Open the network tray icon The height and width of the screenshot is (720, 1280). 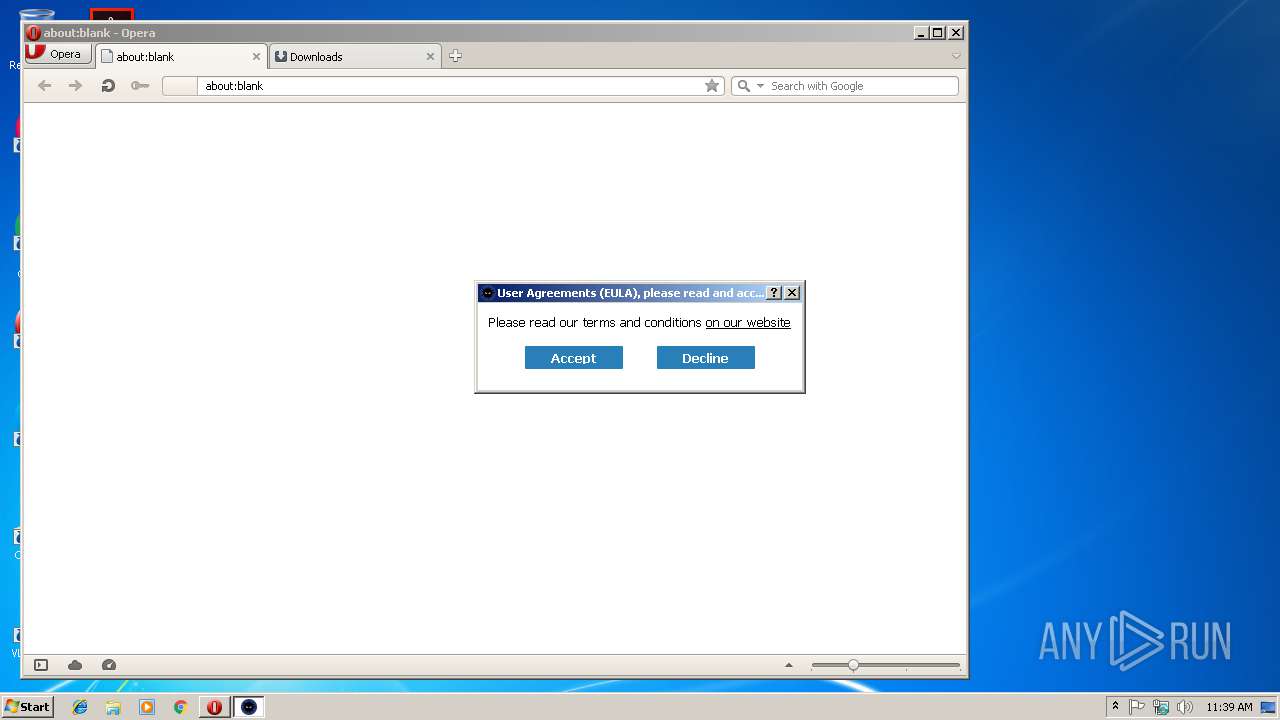coord(1161,707)
